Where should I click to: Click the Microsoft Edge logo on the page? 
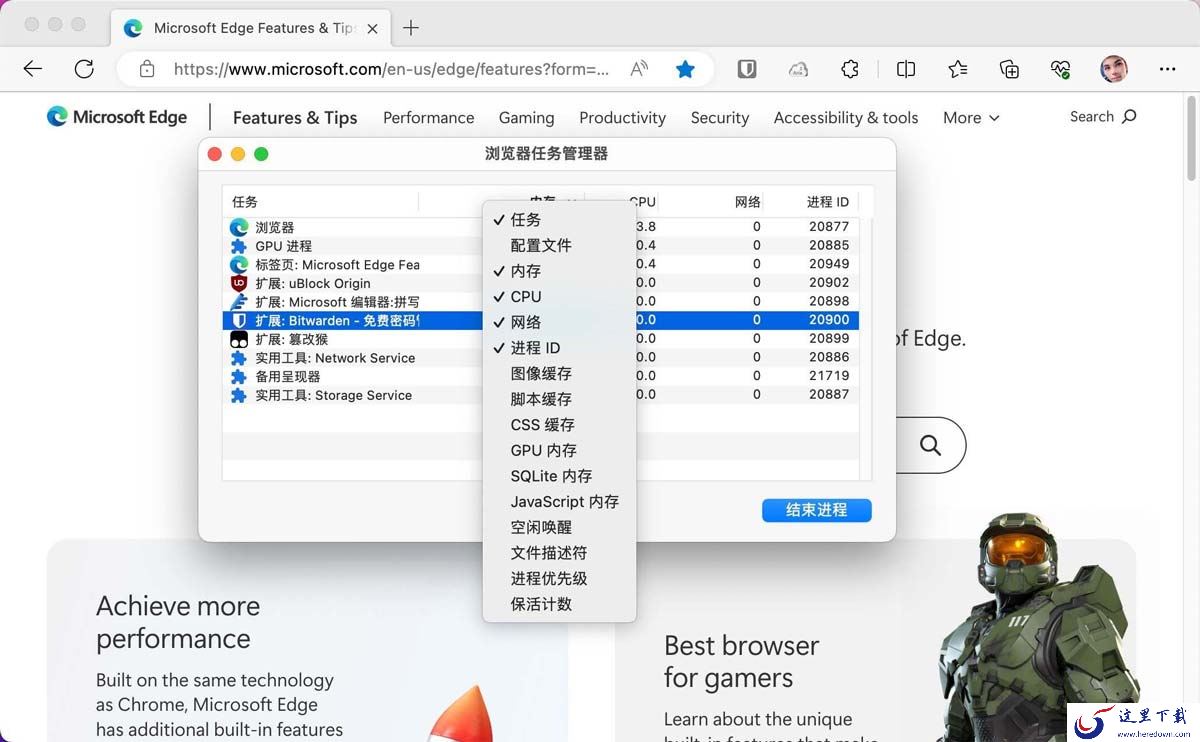117,117
